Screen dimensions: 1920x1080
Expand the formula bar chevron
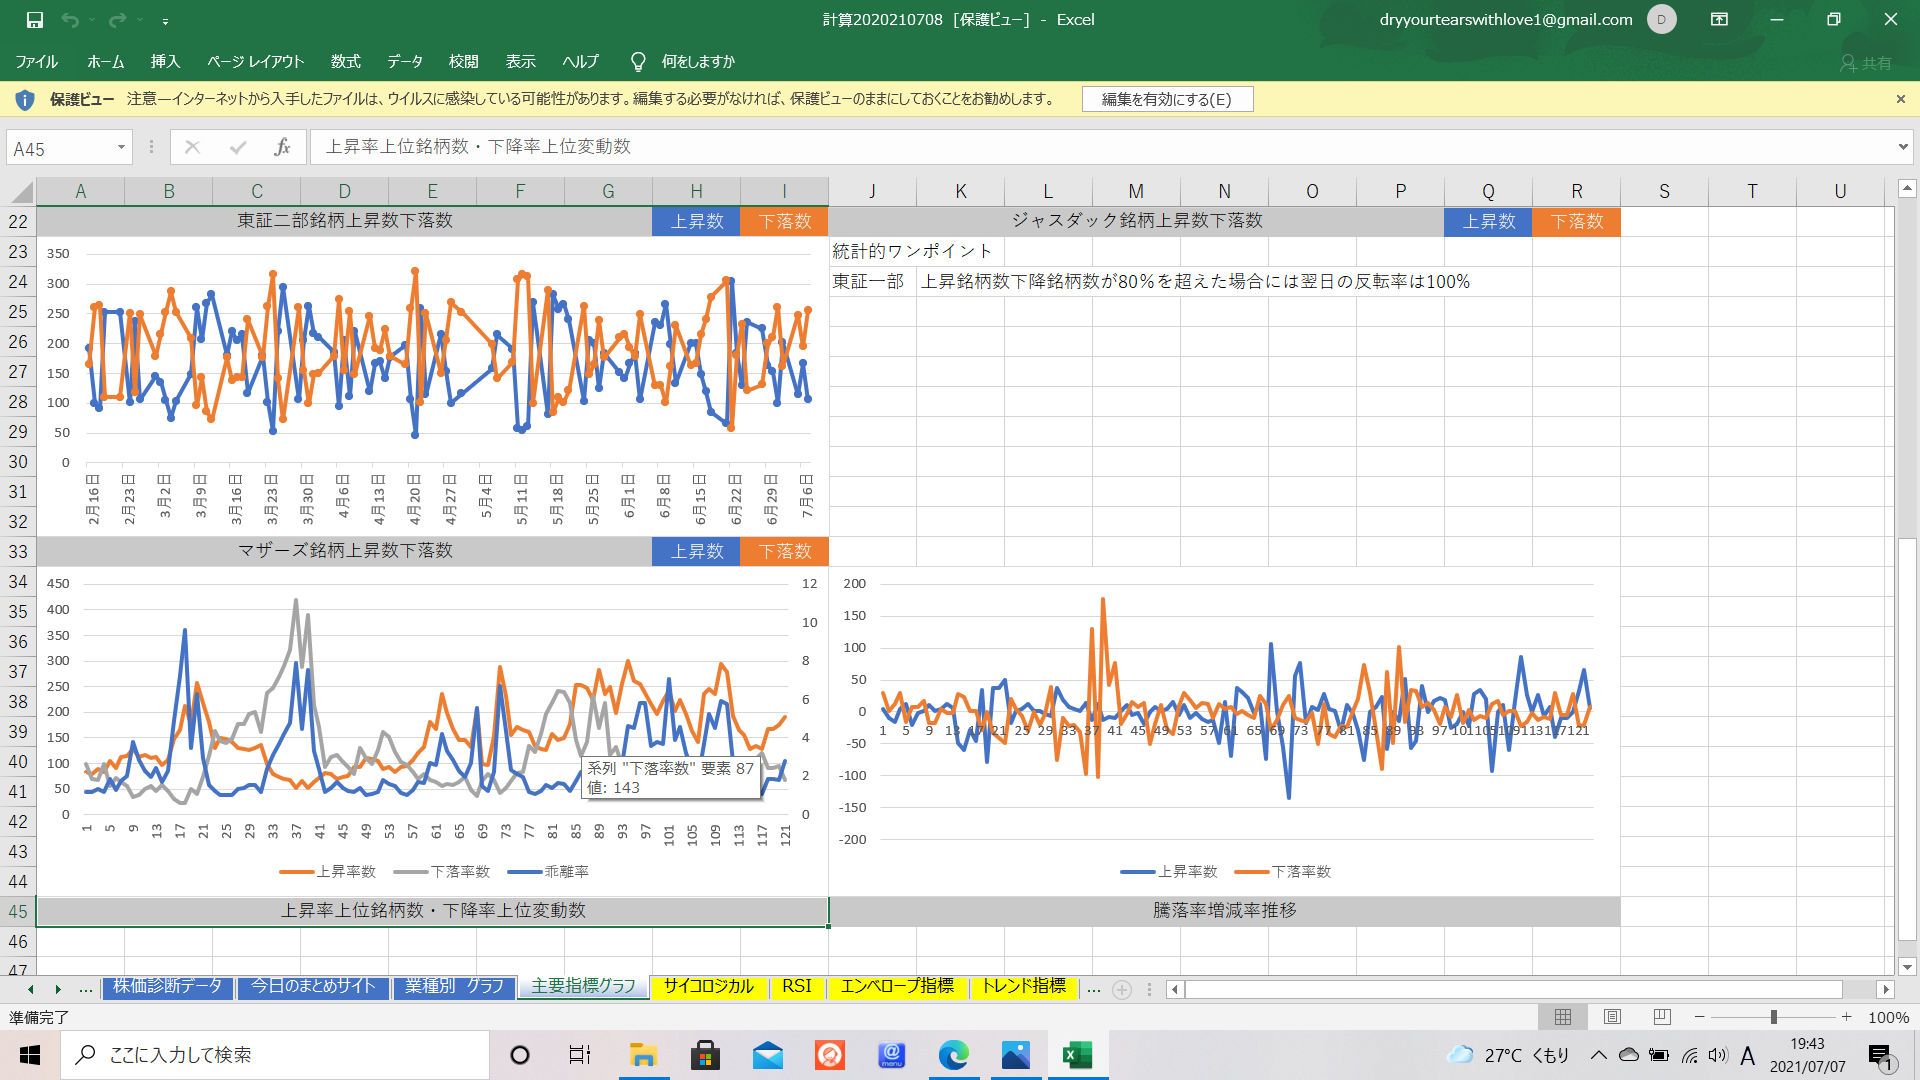pos(1902,147)
